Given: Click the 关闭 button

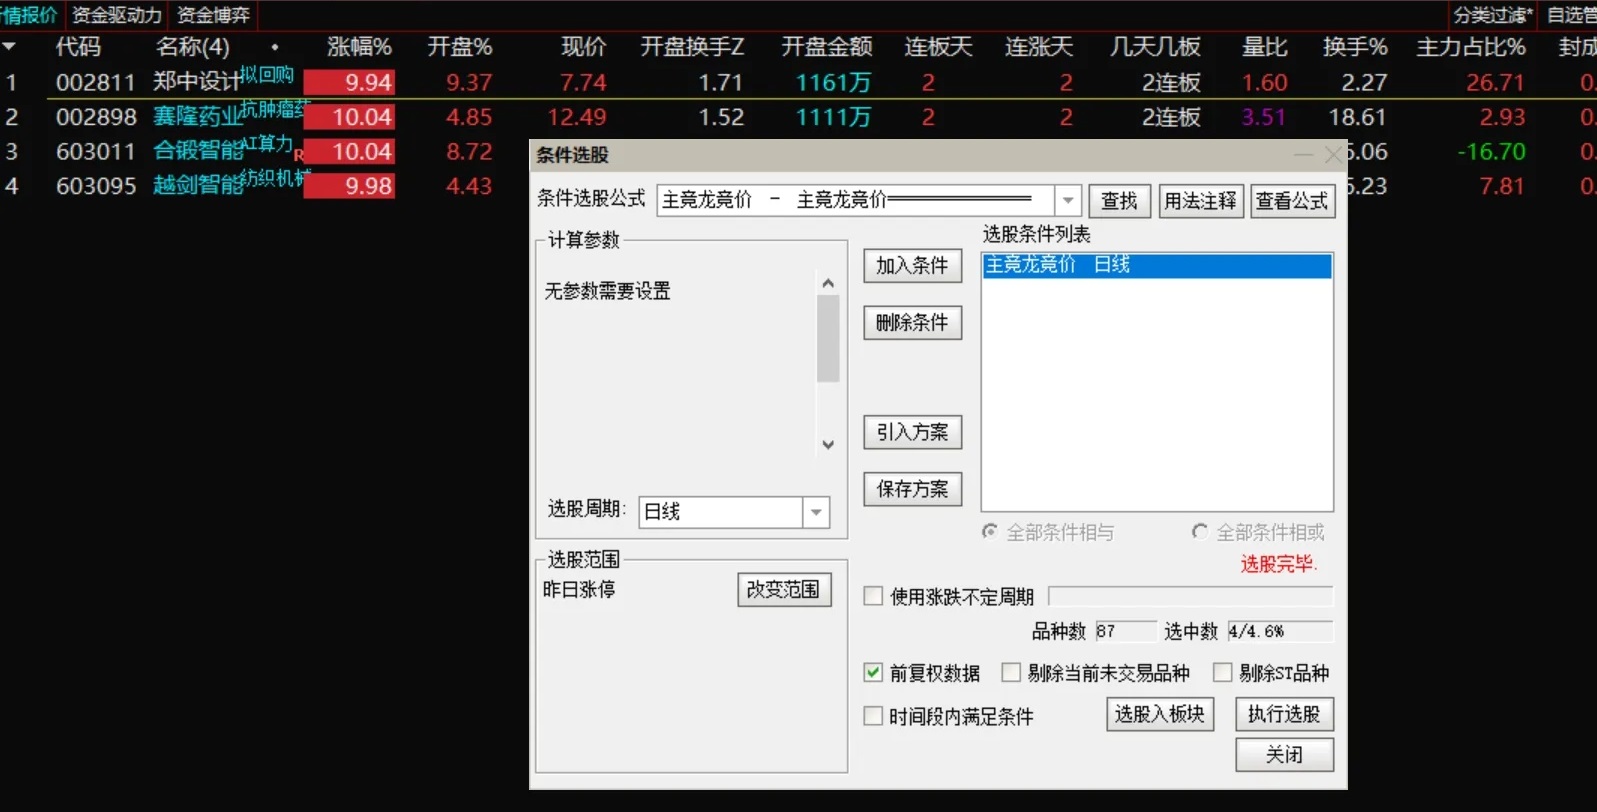Looking at the screenshot, I should point(1284,754).
